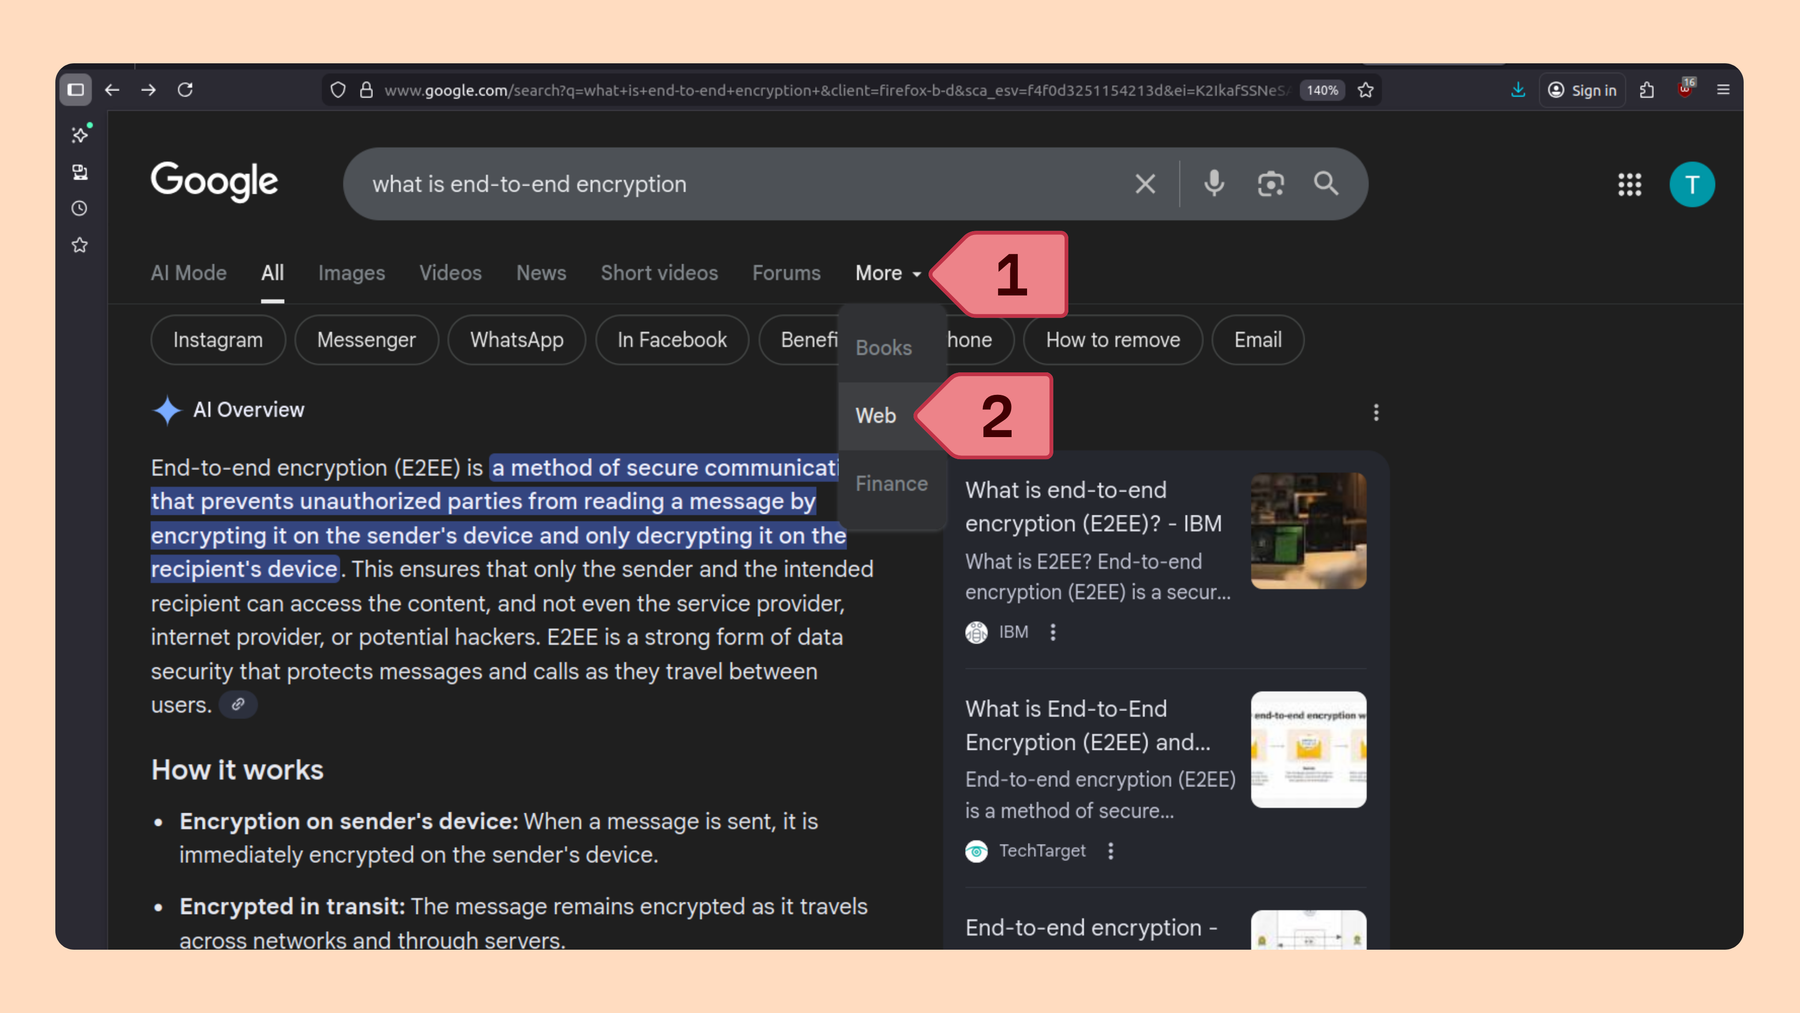Open the Firefox hamburger application menu

pos(1723,90)
